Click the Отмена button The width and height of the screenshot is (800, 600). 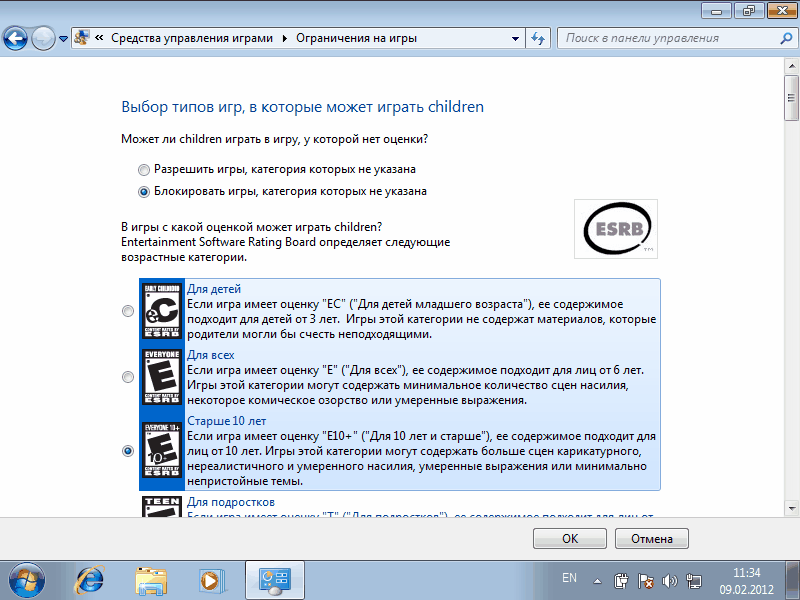tap(652, 538)
